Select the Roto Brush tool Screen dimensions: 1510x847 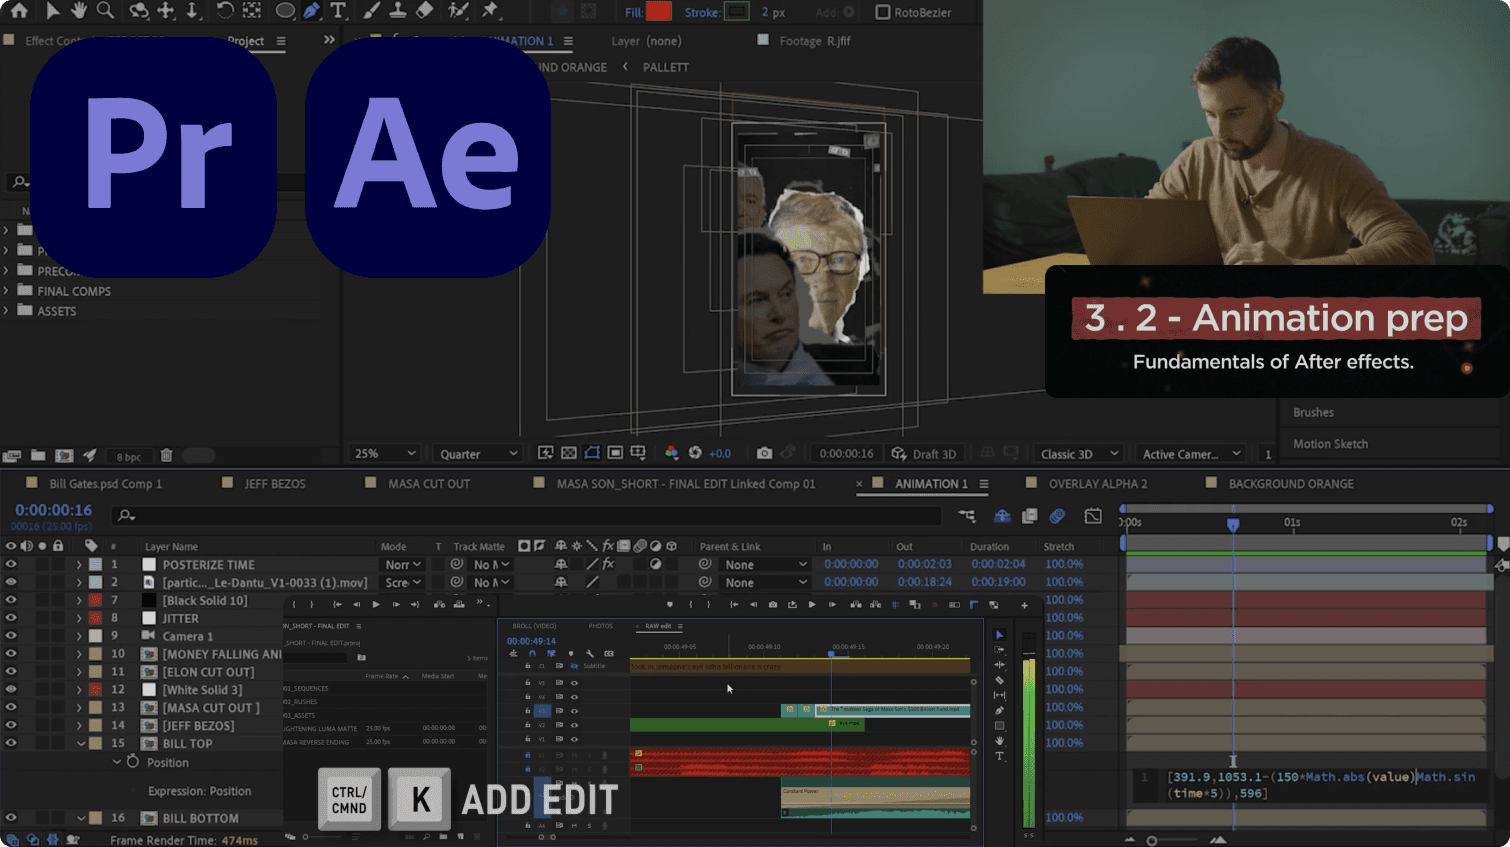[458, 11]
